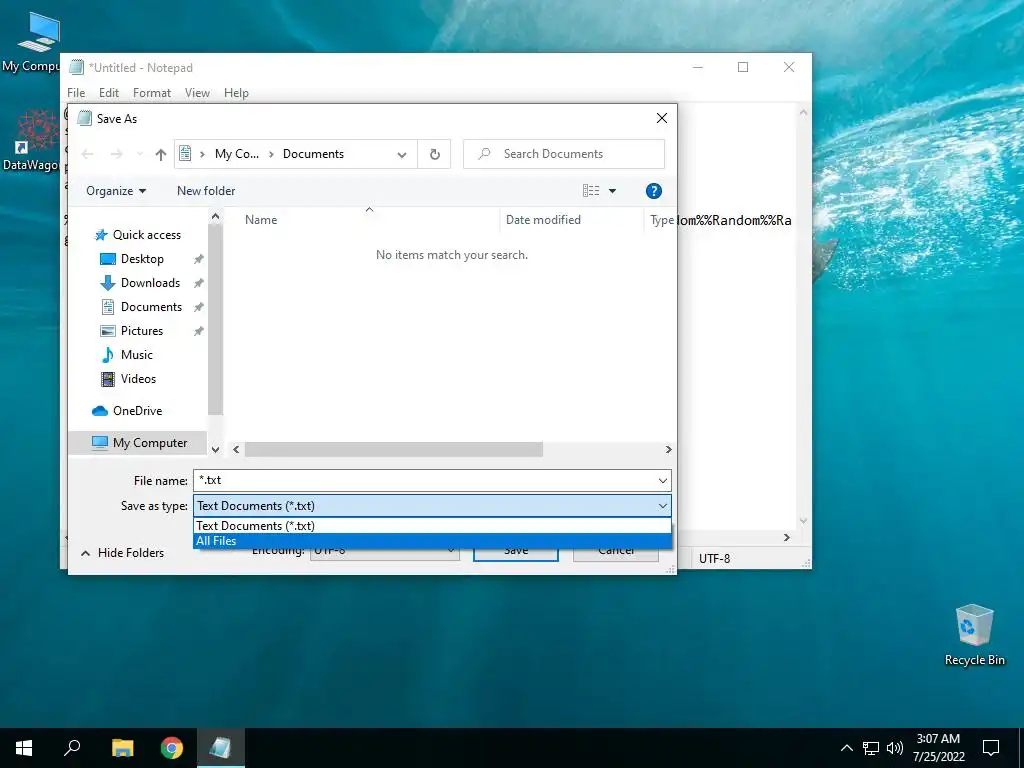This screenshot has height=768, width=1024.
Task: Open Notepad Format menu
Action: pyautogui.click(x=152, y=93)
